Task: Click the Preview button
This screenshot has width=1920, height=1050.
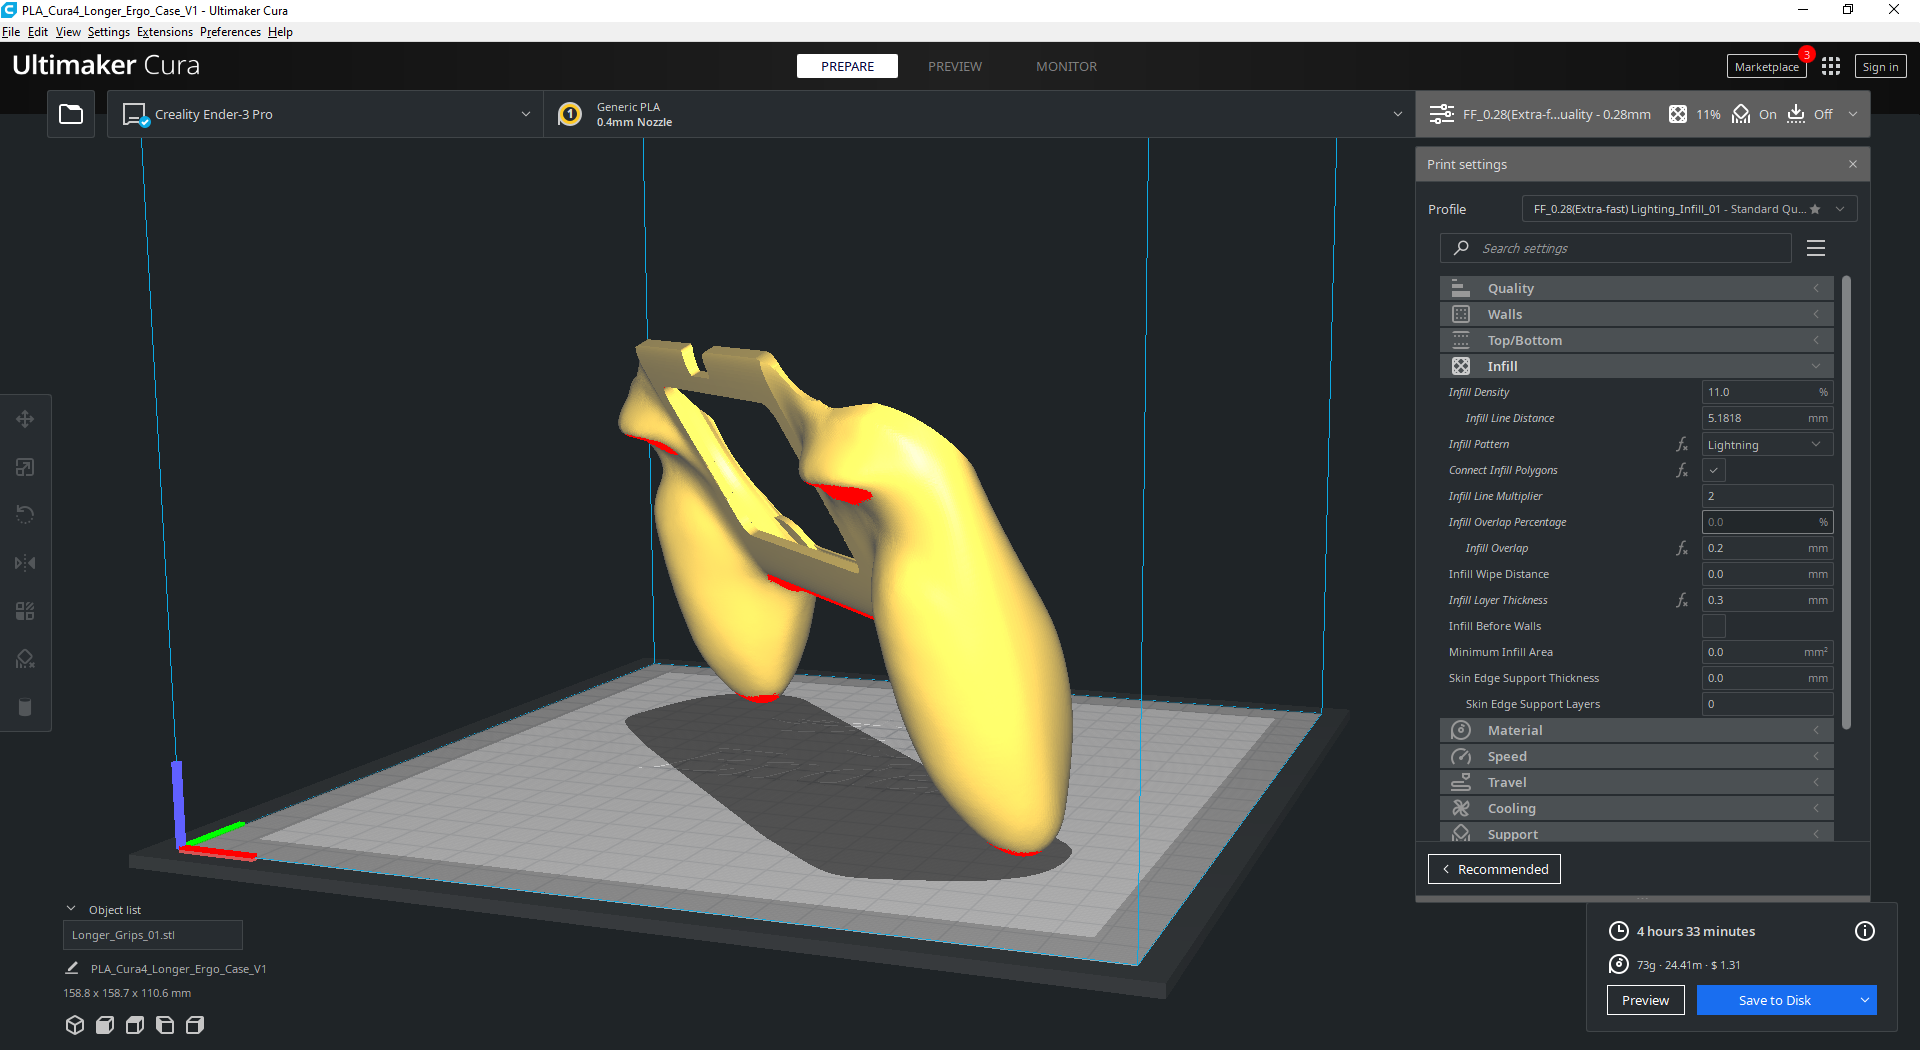Action: [1645, 1000]
